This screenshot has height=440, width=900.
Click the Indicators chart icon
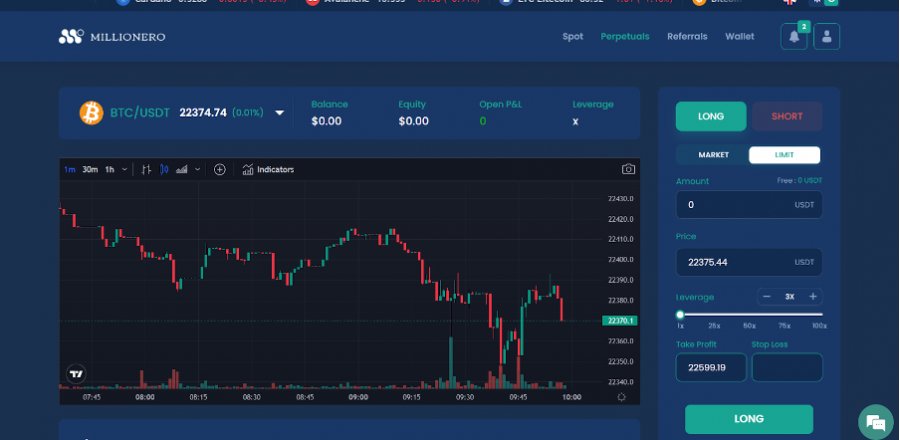coord(248,169)
